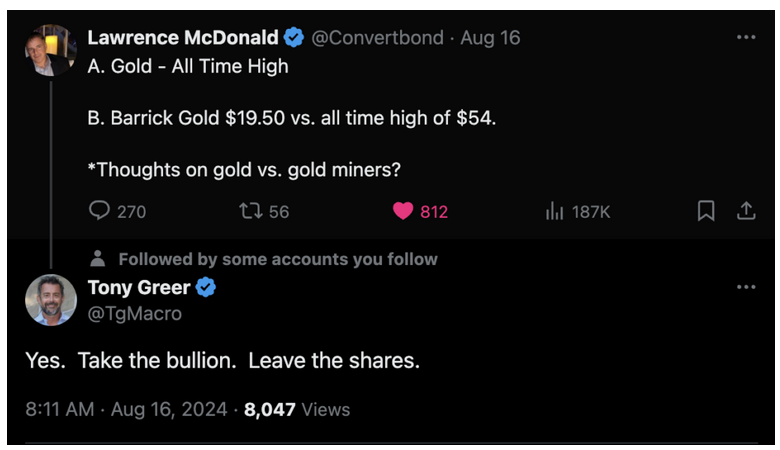This screenshot has width=780, height=450.
Task: Unlike the tweet with 812 likes
Action: point(403,211)
